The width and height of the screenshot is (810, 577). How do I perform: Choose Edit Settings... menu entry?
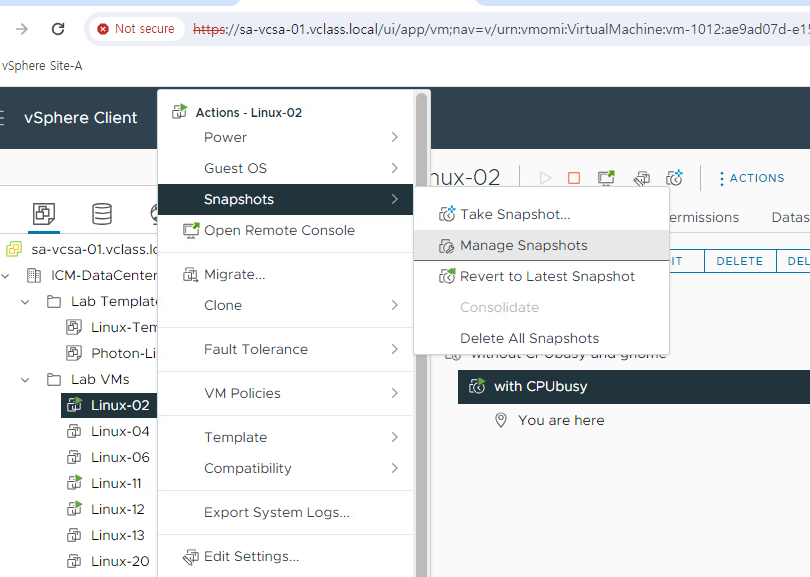(x=285, y=556)
